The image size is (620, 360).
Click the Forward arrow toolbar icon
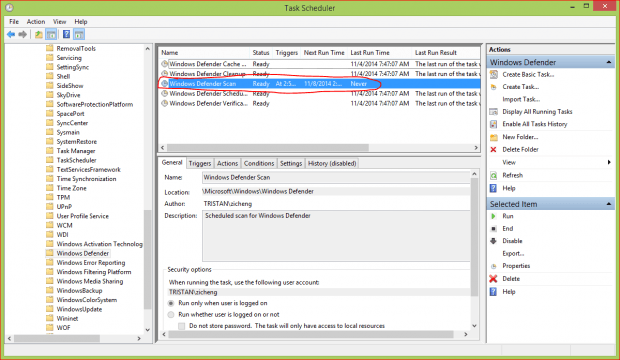click(23, 34)
